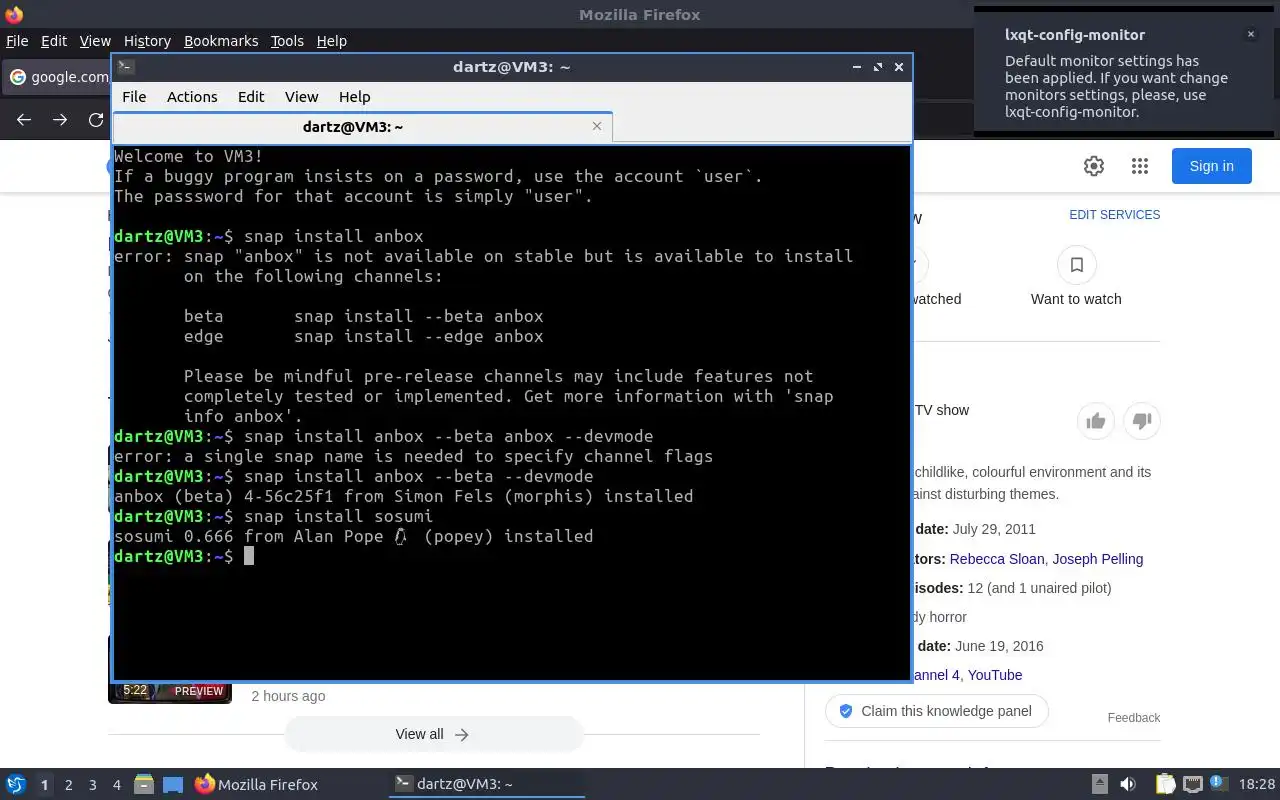Open the terminal Edit menu
The width and height of the screenshot is (1280, 800).
[x=251, y=97]
